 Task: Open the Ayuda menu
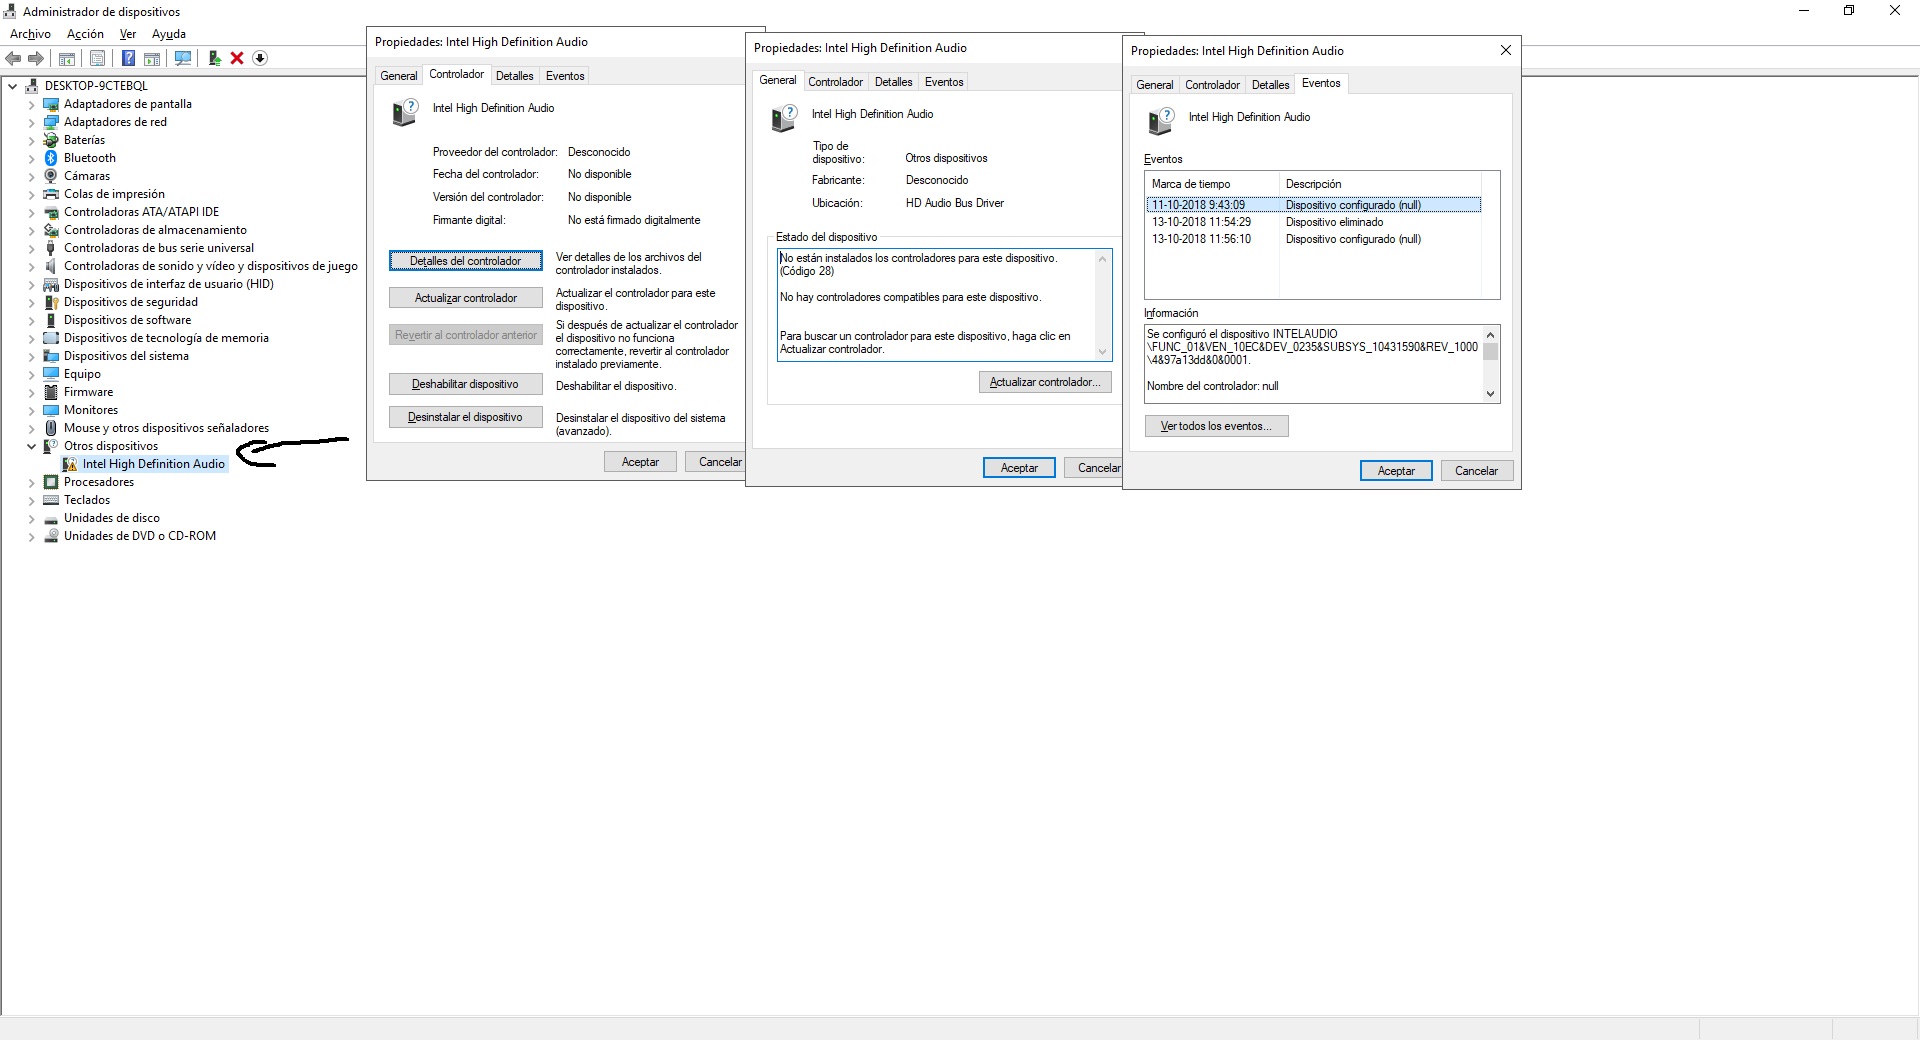click(169, 34)
